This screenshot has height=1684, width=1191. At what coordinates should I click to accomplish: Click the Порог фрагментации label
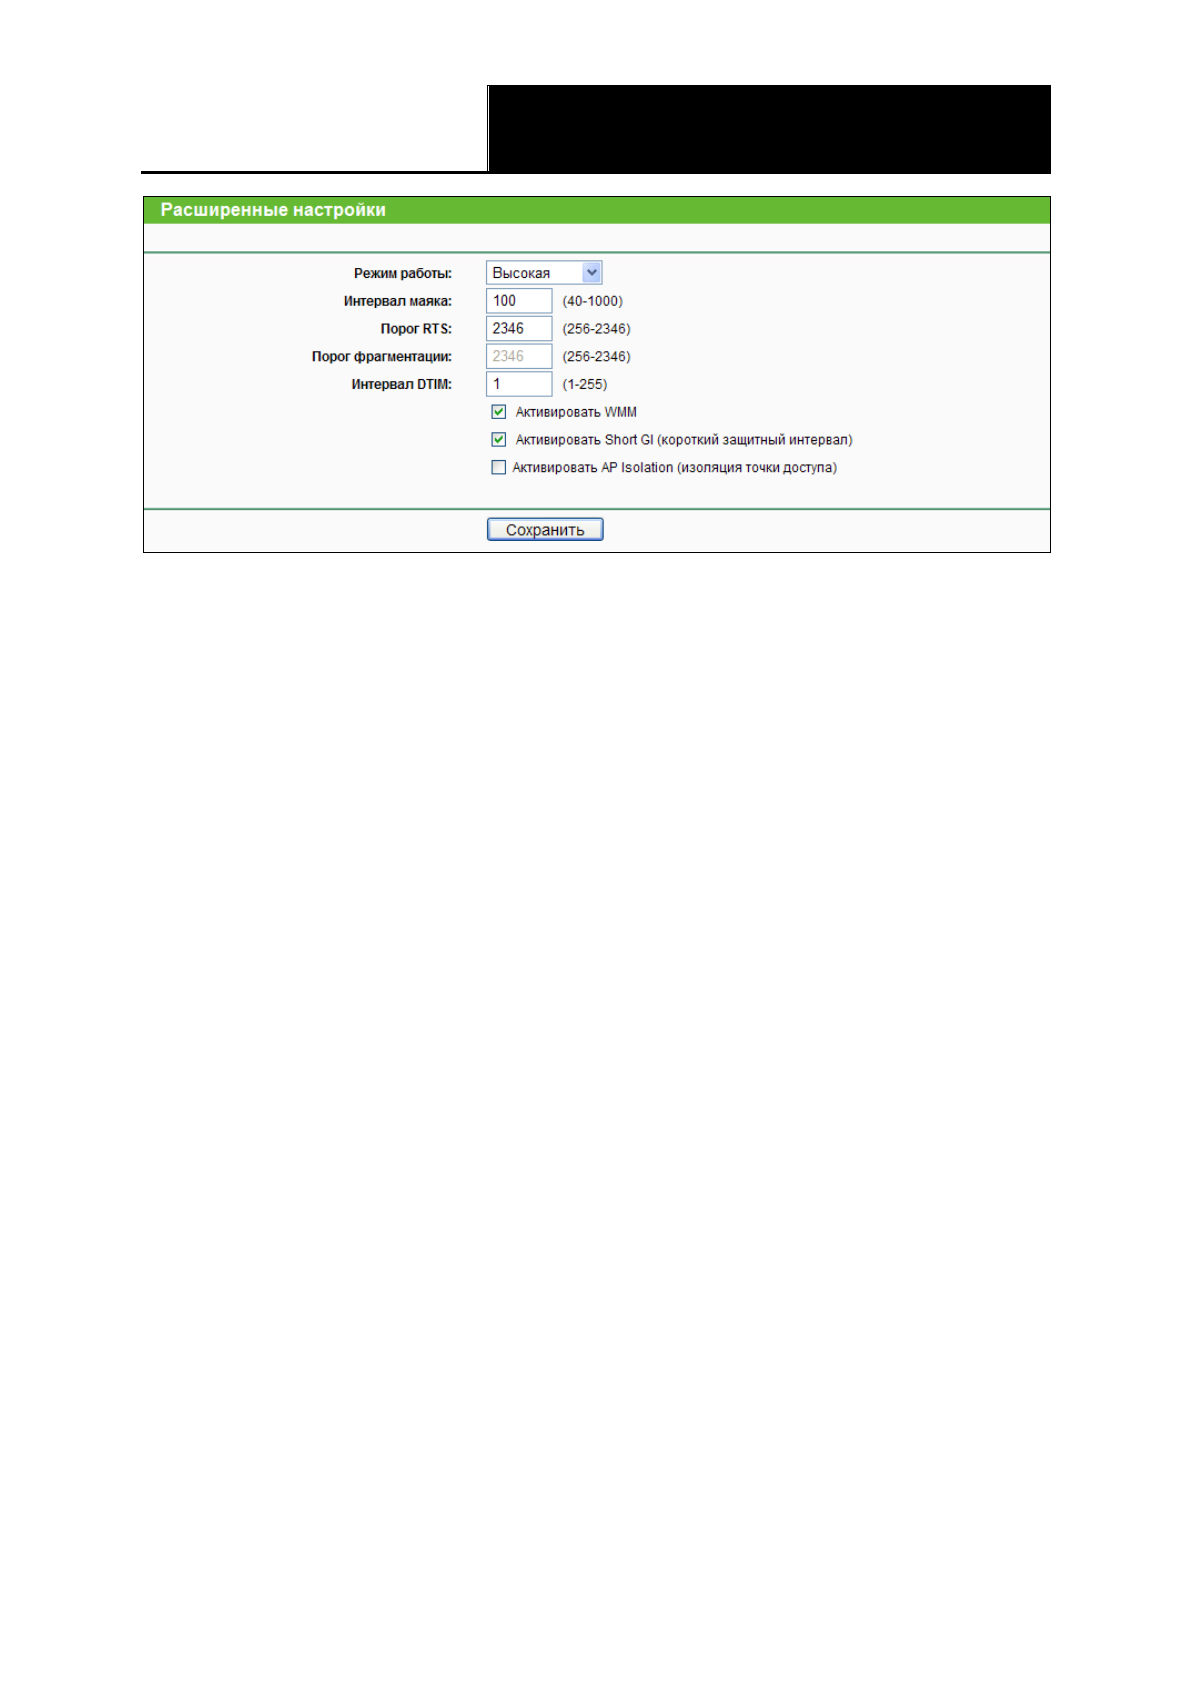click(x=381, y=356)
